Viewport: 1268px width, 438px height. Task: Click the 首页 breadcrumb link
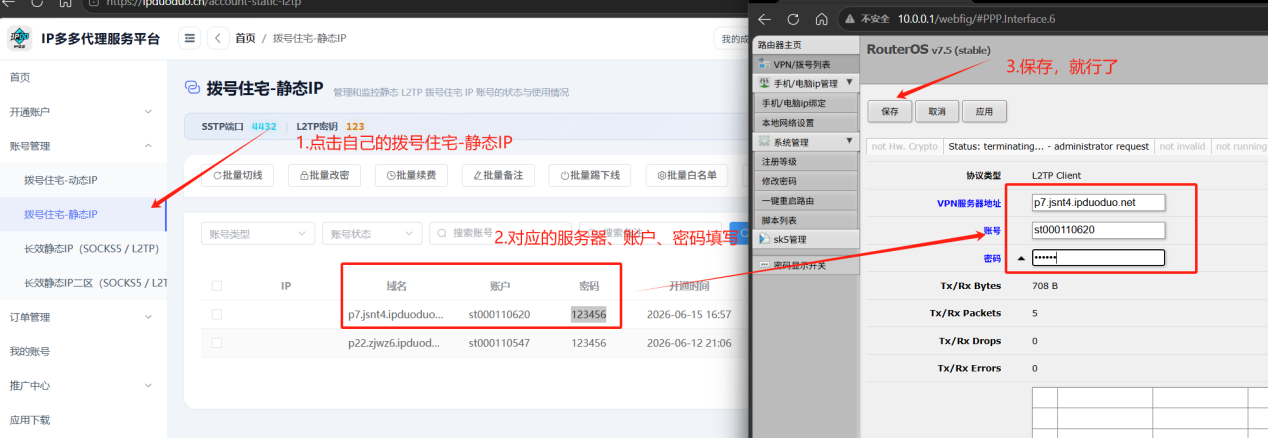coord(245,39)
